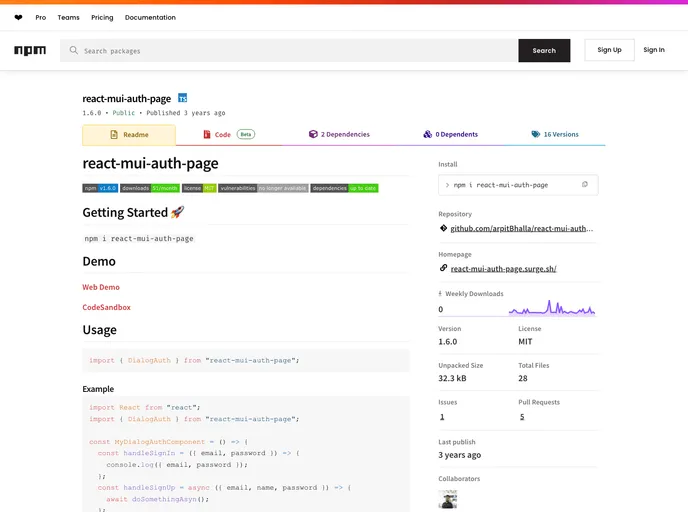
Task: Click the heart icon in top bar
Action: (x=18, y=18)
